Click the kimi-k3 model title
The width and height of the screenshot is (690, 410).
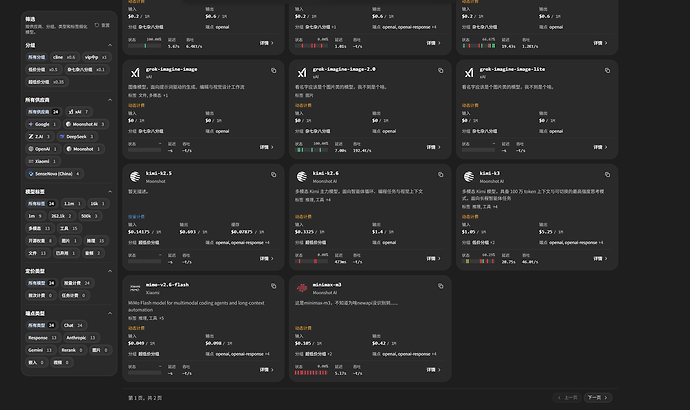point(489,173)
